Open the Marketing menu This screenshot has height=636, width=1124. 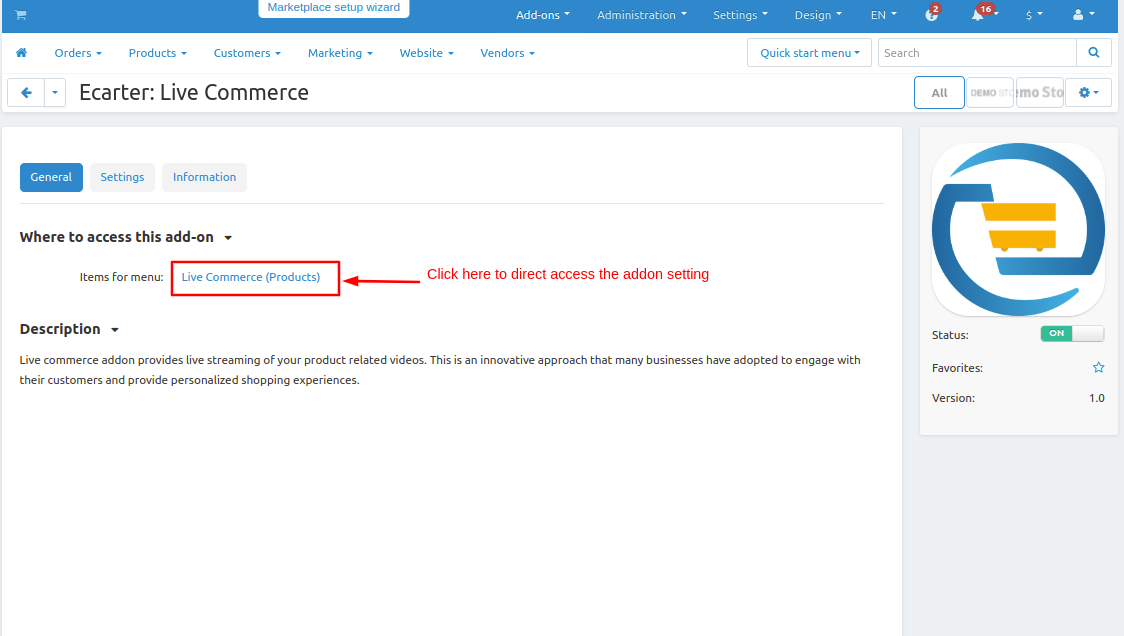coord(340,53)
